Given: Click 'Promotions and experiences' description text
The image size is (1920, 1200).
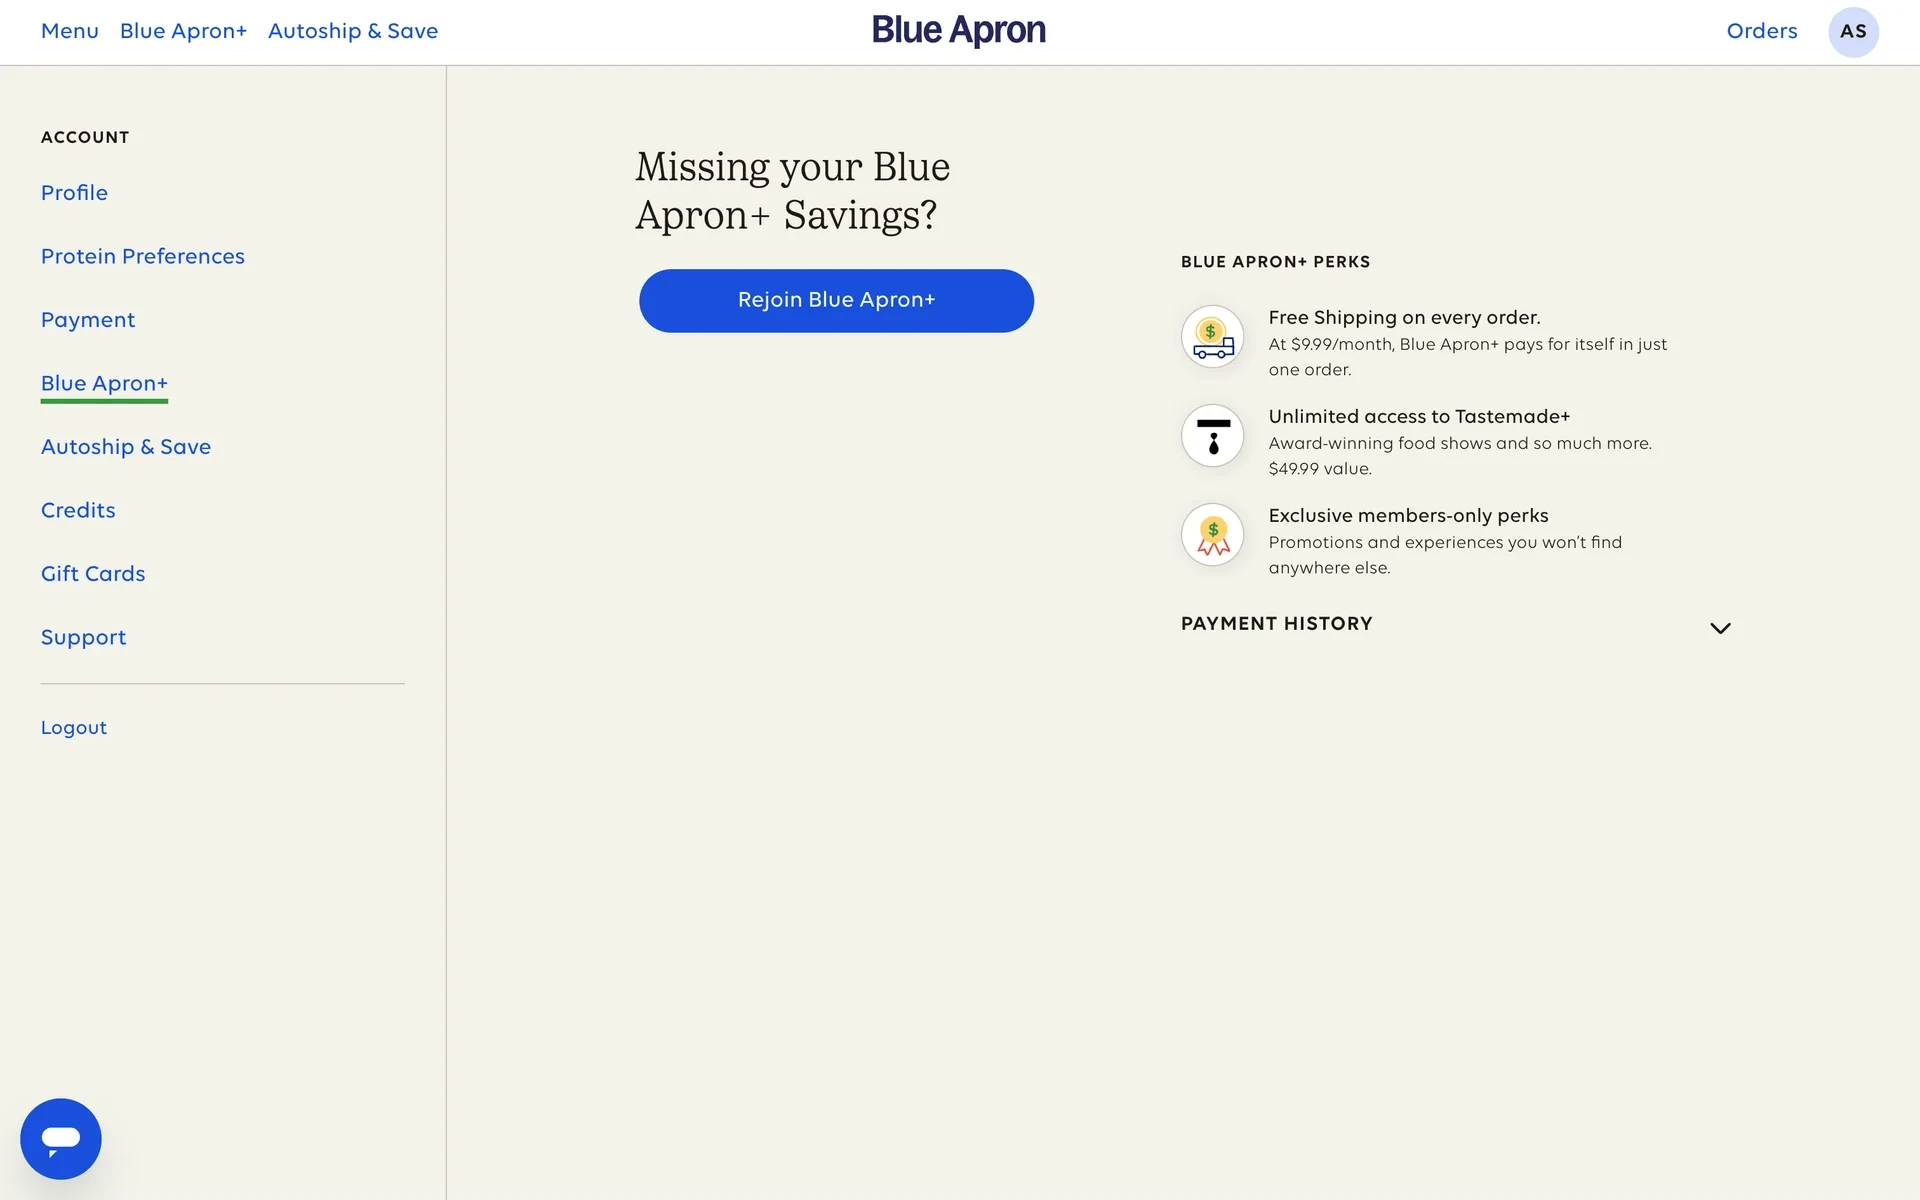Looking at the screenshot, I should (x=1445, y=555).
